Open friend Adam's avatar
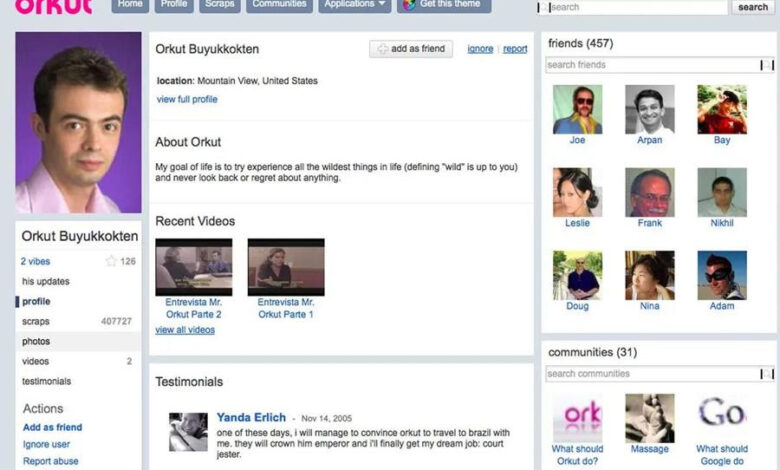The width and height of the screenshot is (780, 470). click(722, 276)
